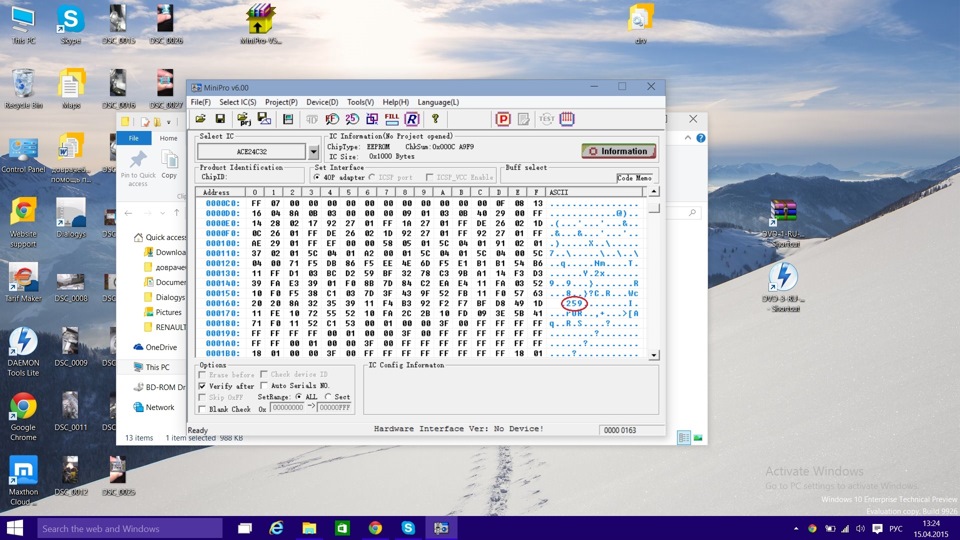
Task: Click the Load project 'prj' toolbar icon
Action: (244, 119)
